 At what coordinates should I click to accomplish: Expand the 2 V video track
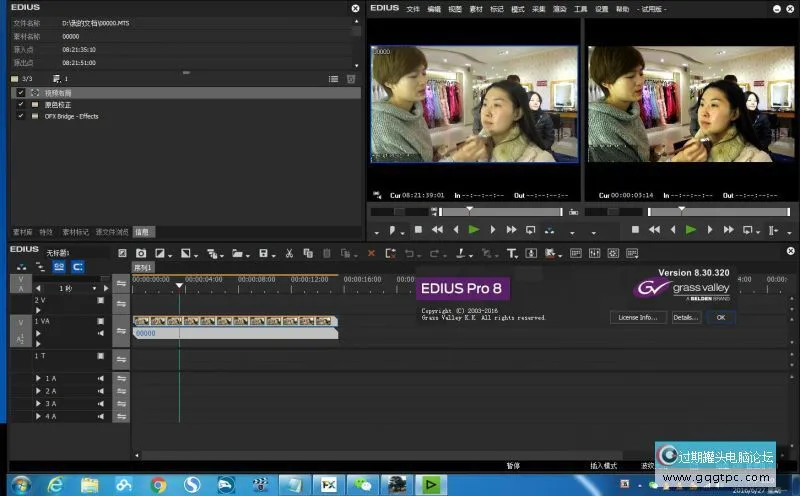pyautogui.click(x=39, y=310)
